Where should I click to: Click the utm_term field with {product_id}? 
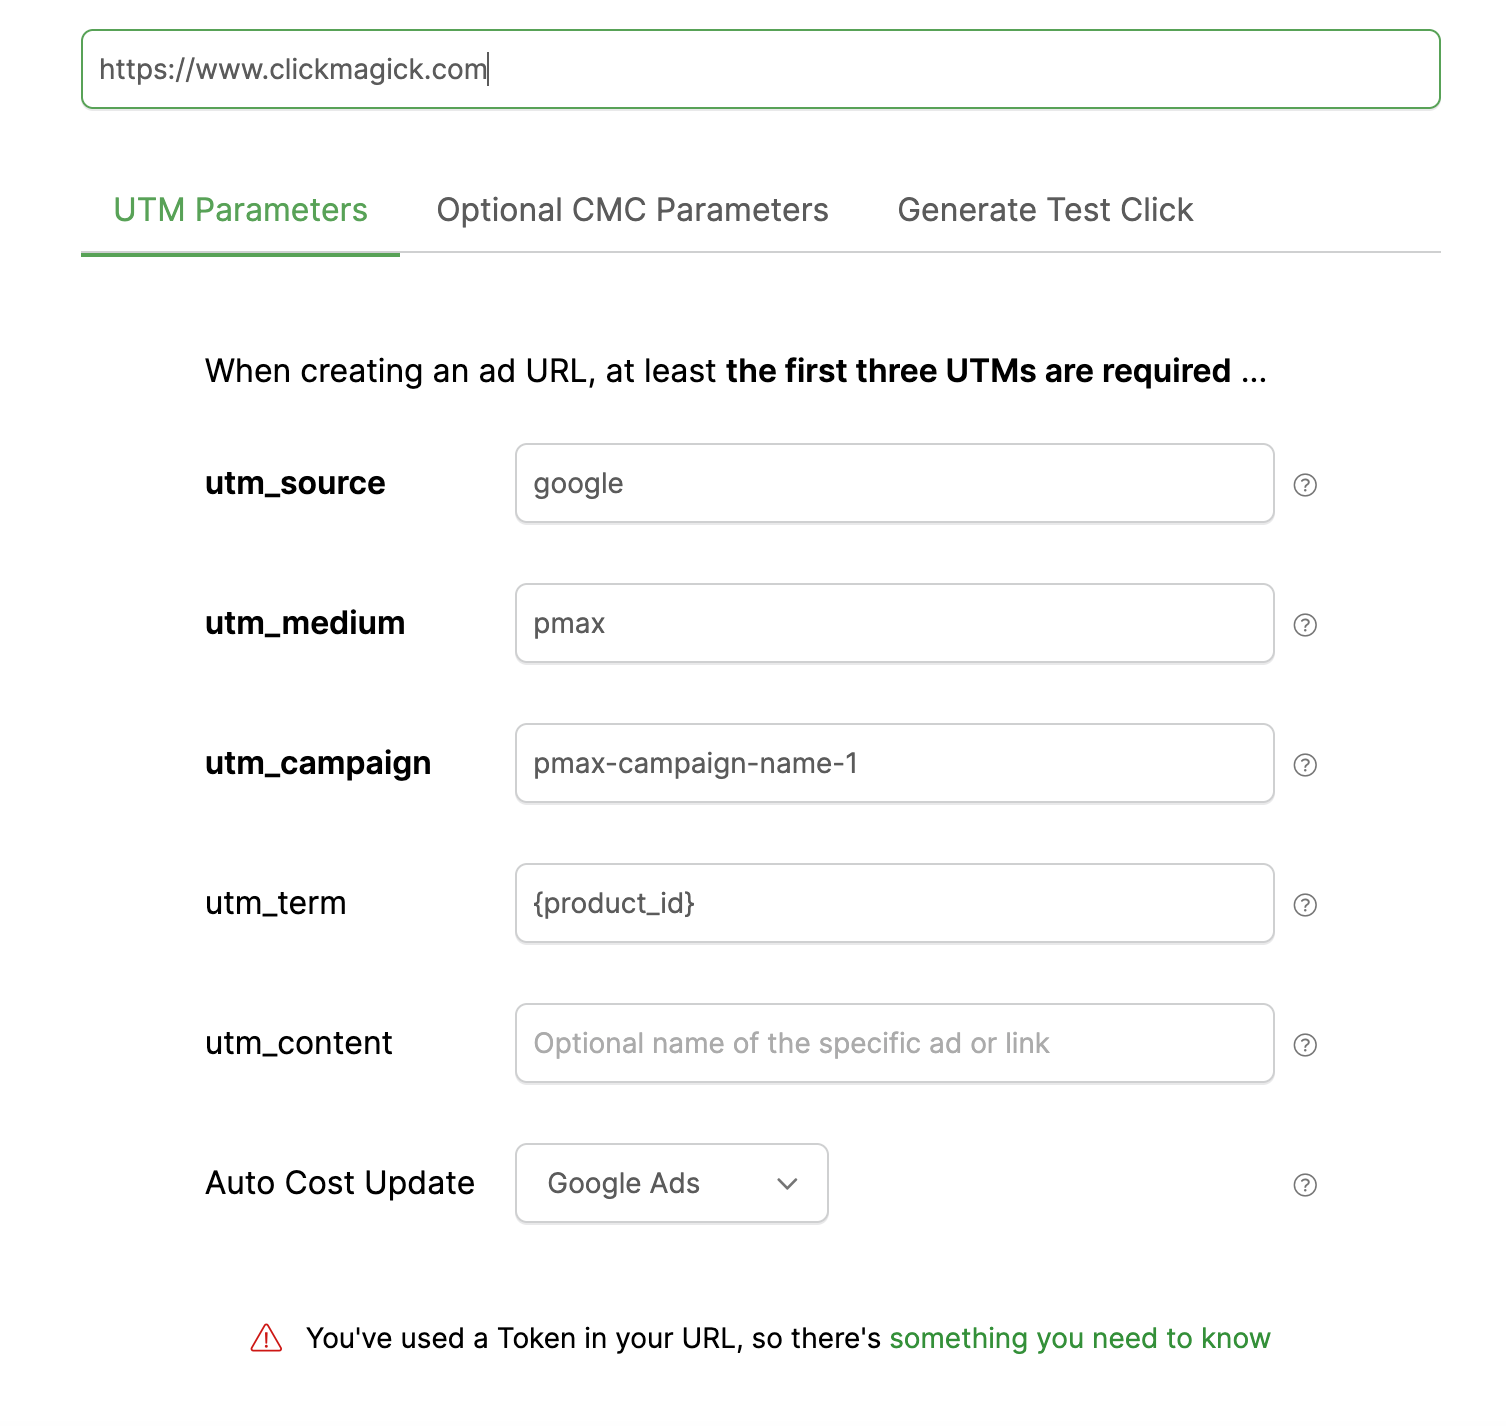click(x=894, y=903)
